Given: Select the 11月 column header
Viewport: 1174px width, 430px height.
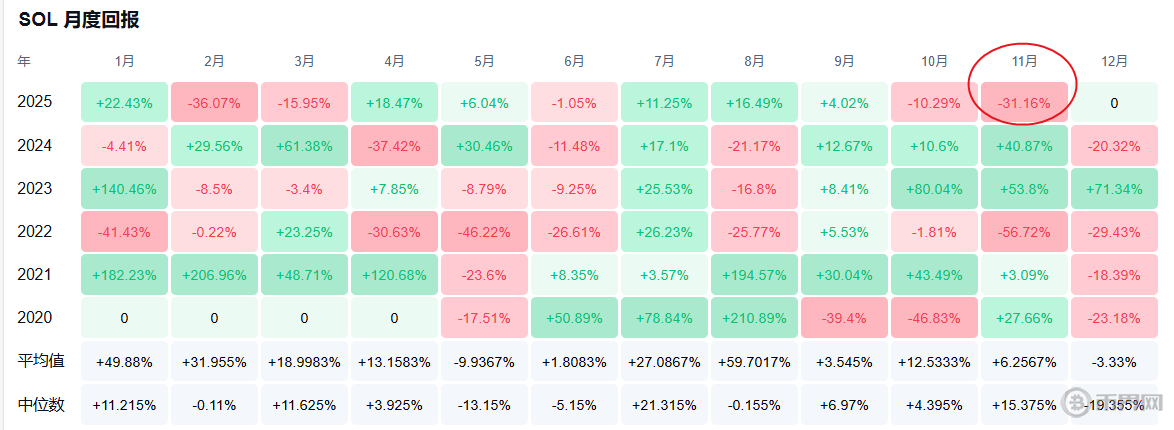Looking at the screenshot, I should (1024, 61).
